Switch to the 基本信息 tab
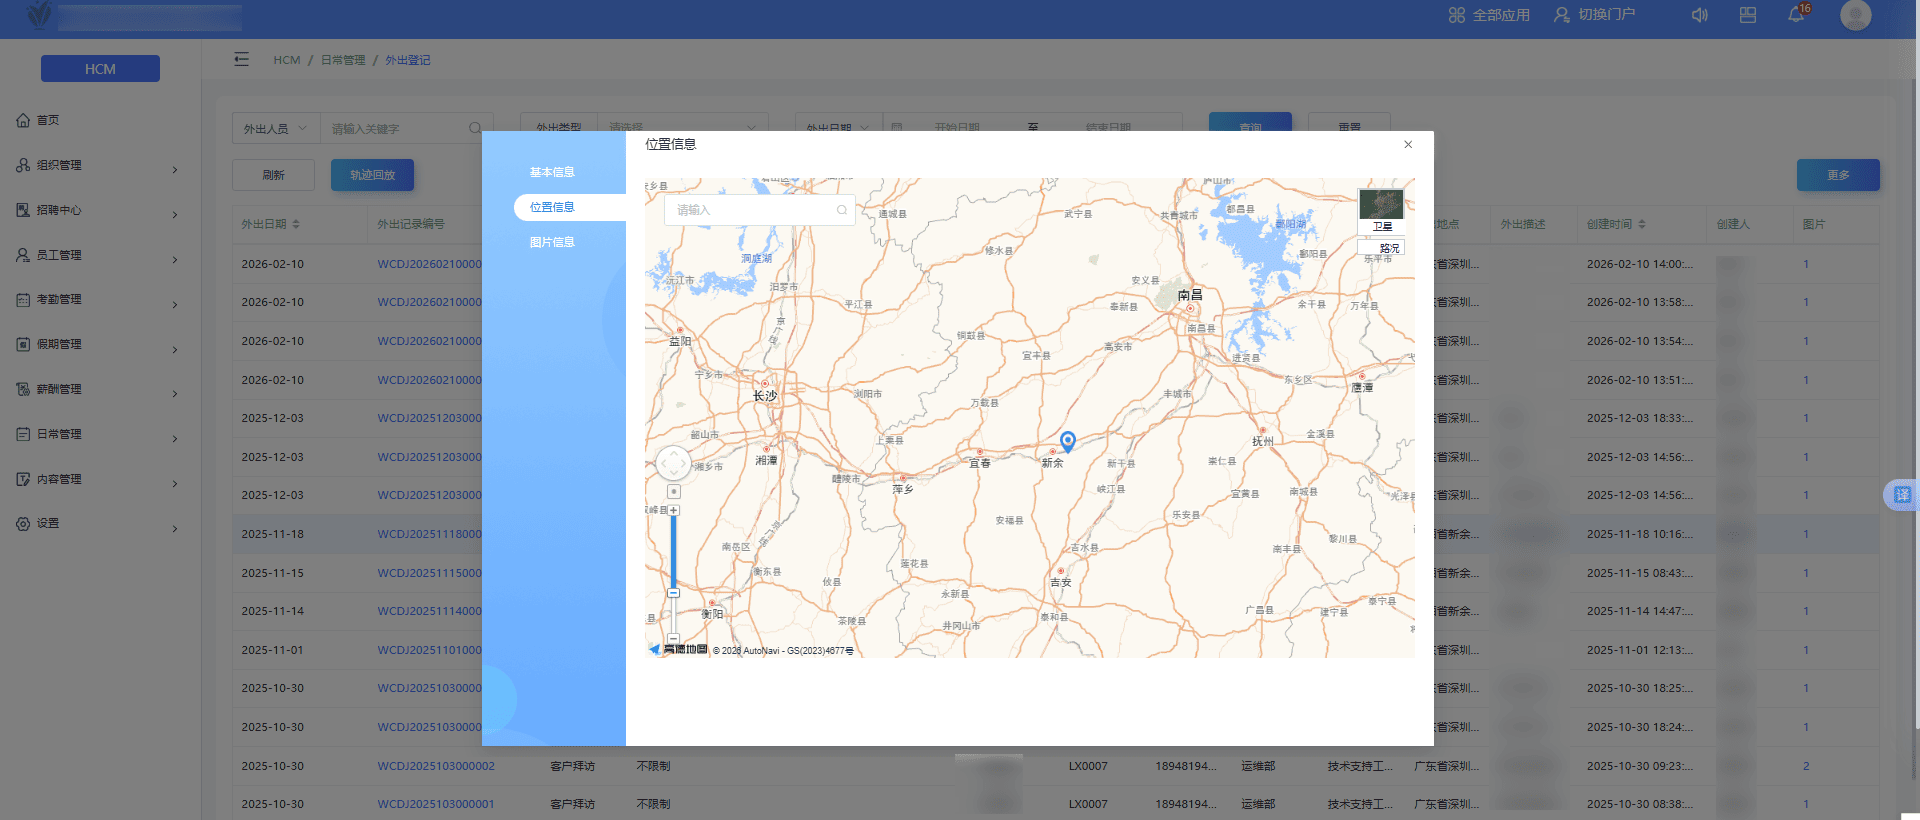Screen dimensions: 1920x820 (x=552, y=172)
